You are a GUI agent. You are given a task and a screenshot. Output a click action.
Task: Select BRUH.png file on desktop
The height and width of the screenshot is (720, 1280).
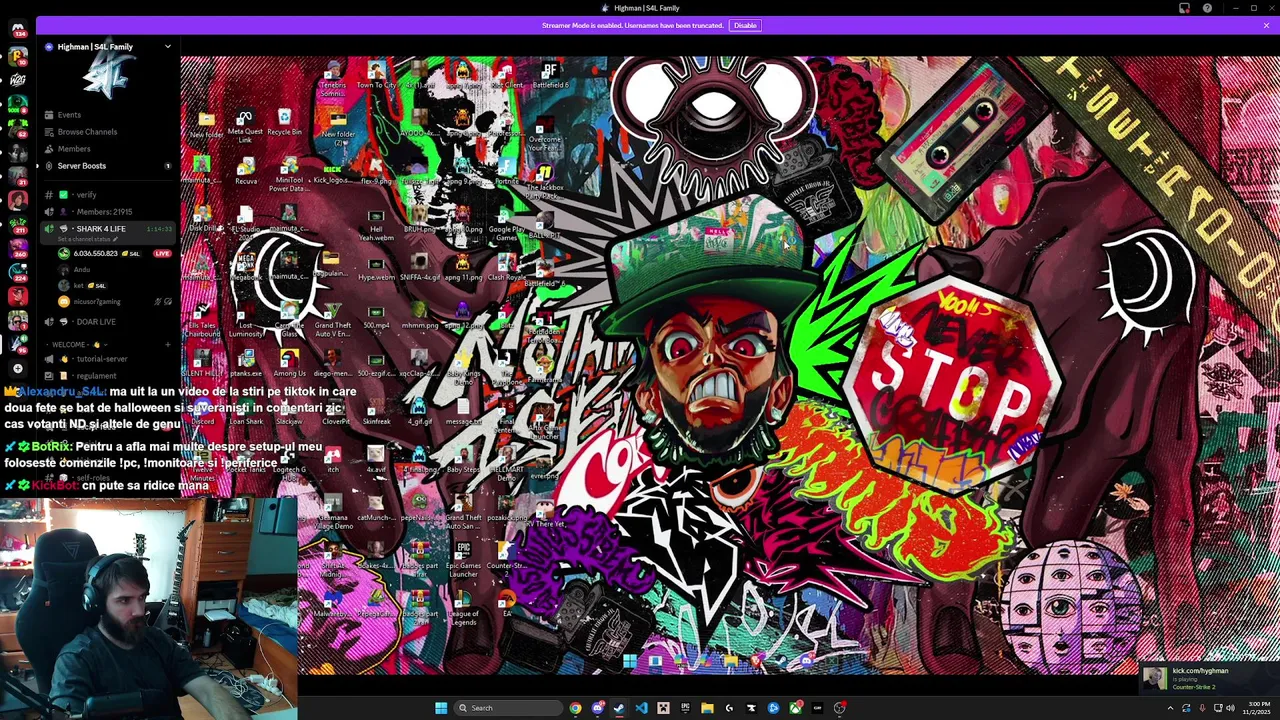420,219
